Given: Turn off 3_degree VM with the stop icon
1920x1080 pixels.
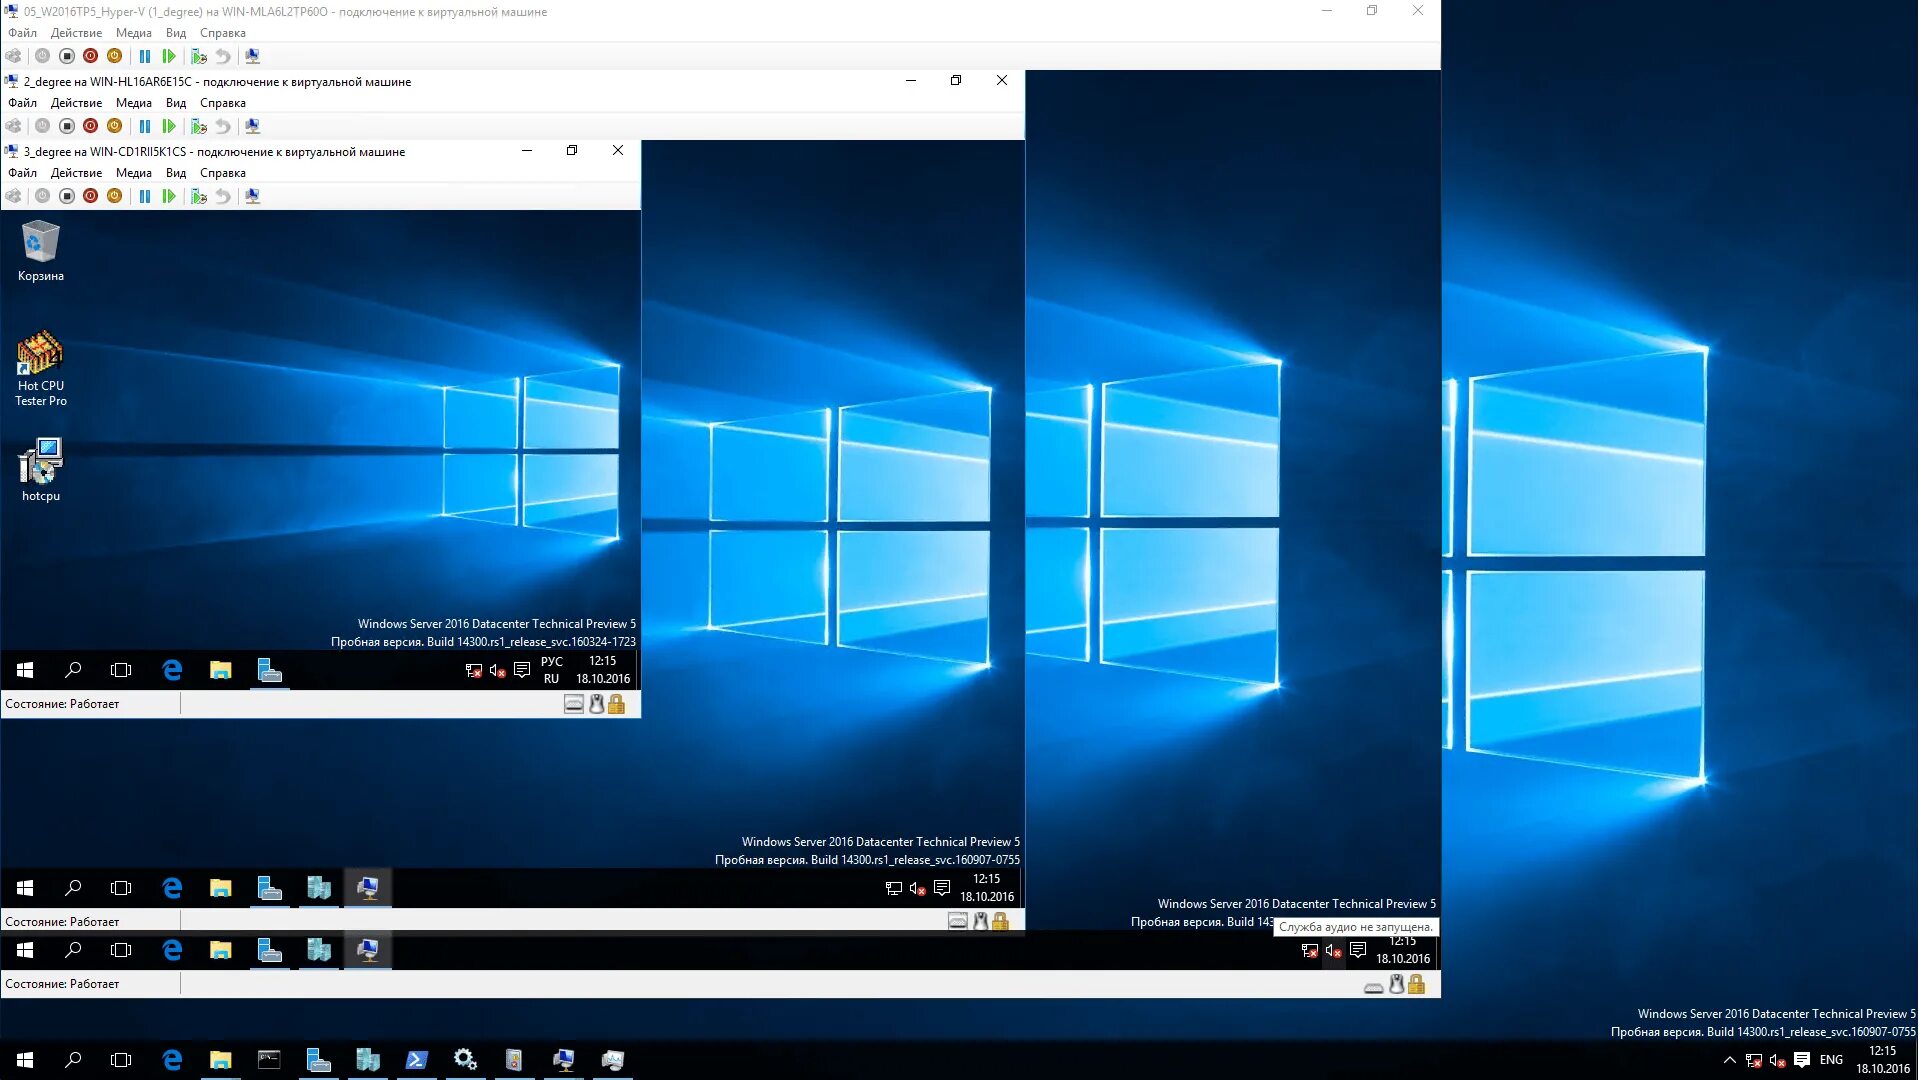Looking at the screenshot, I should [x=67, y=196].
